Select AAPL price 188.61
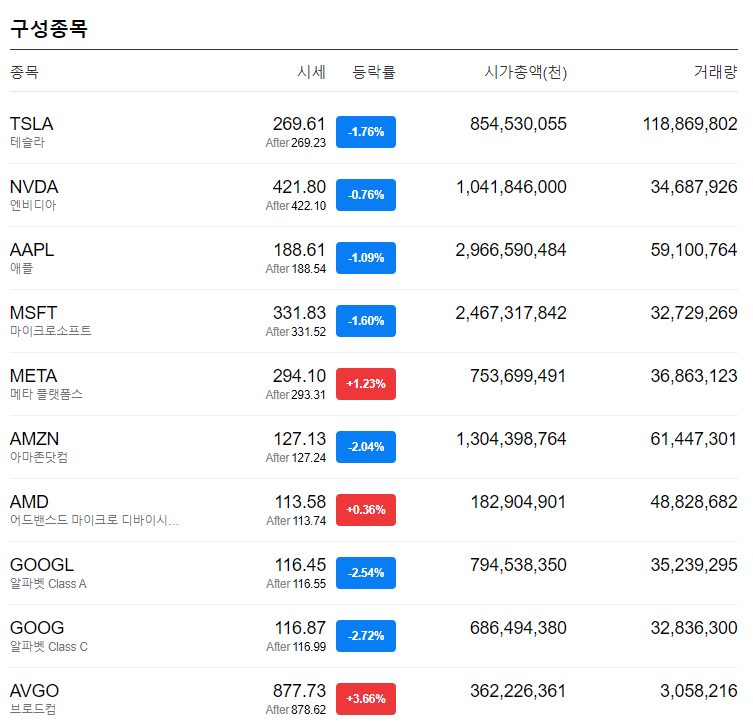The width and height of the screenshot is (753, 726). coord(300,250)
